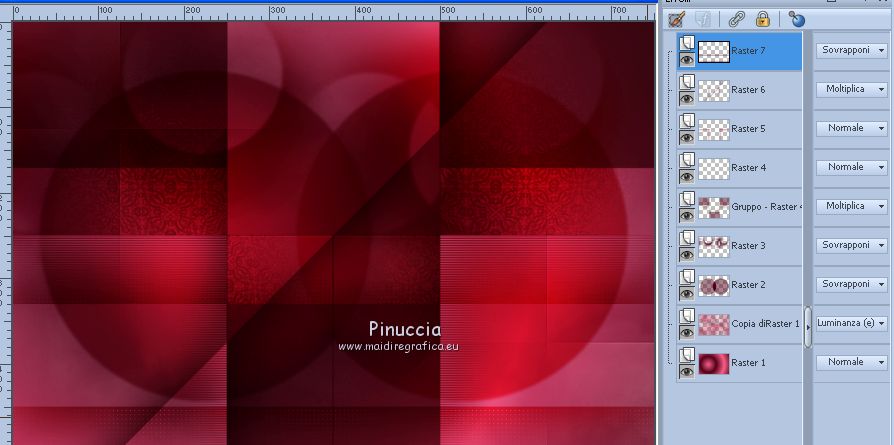
Task: Open Sovrapponi blend mode dropdown for Raster 3
Action: click(852, 245)
